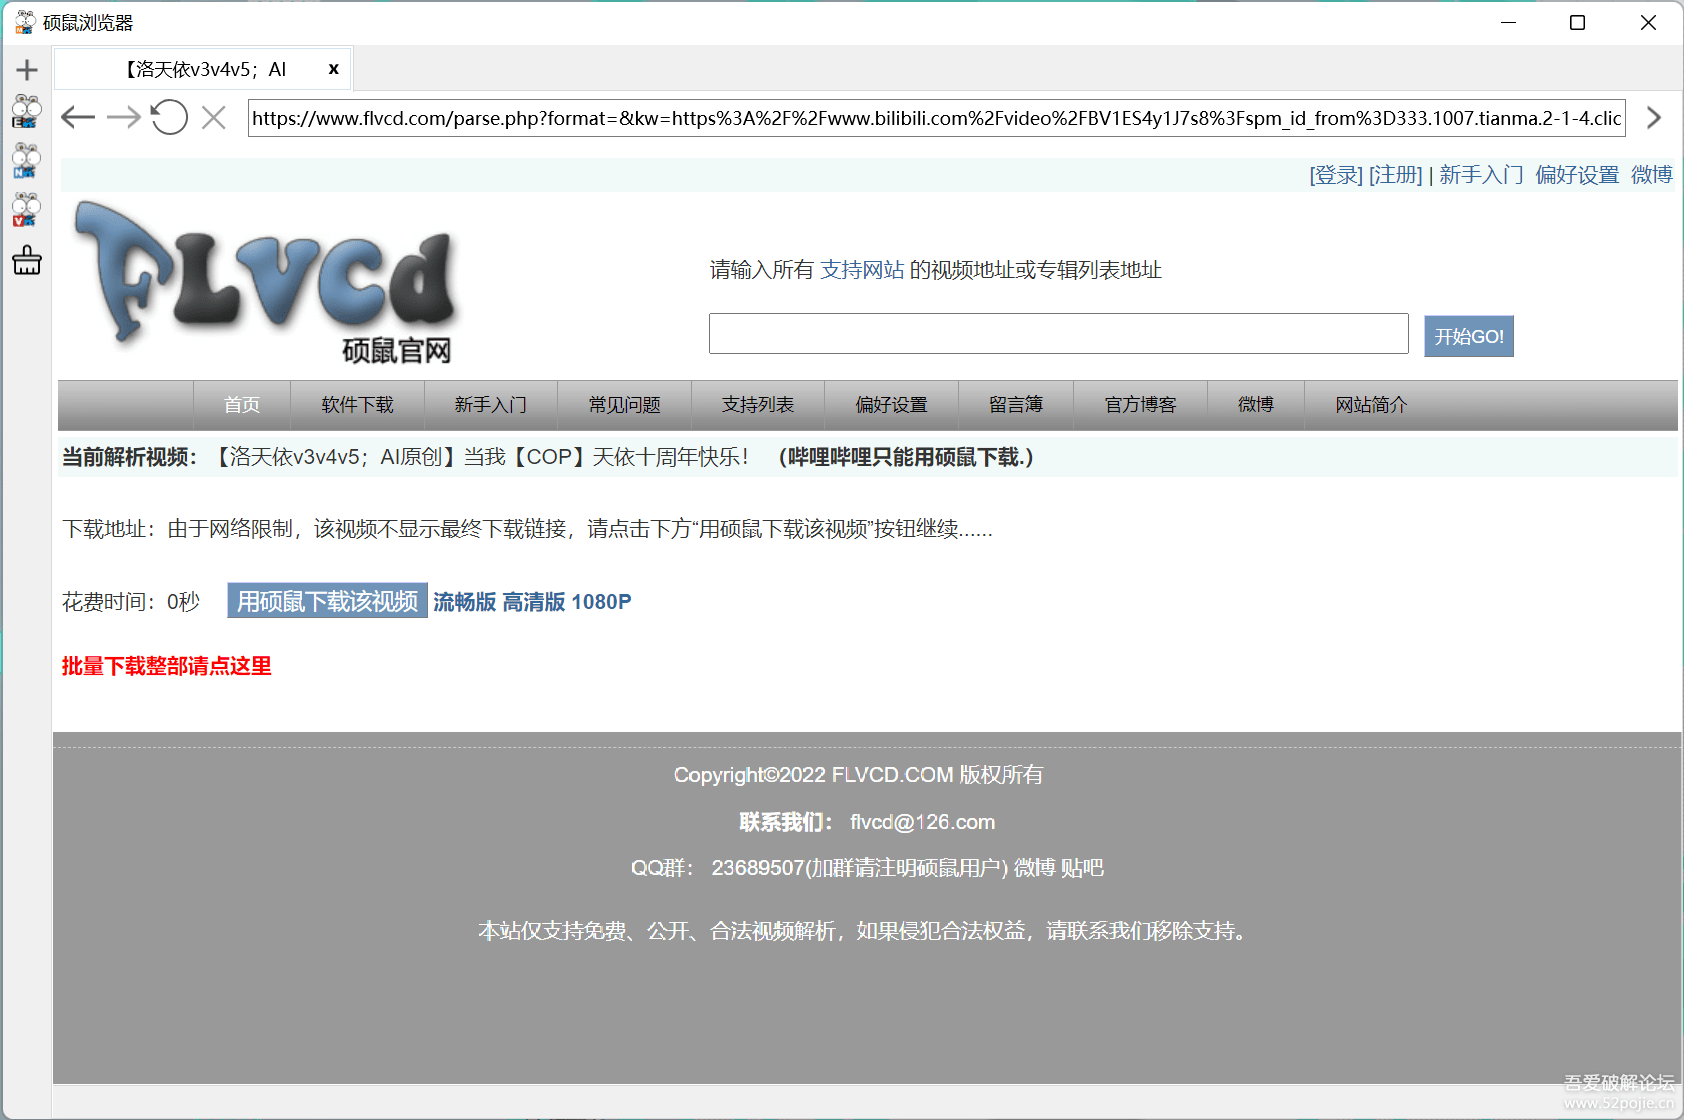This screenshot has width=1684, height=1120.
Task: Reload the page with the refresh icon
Action: [169, 118]
